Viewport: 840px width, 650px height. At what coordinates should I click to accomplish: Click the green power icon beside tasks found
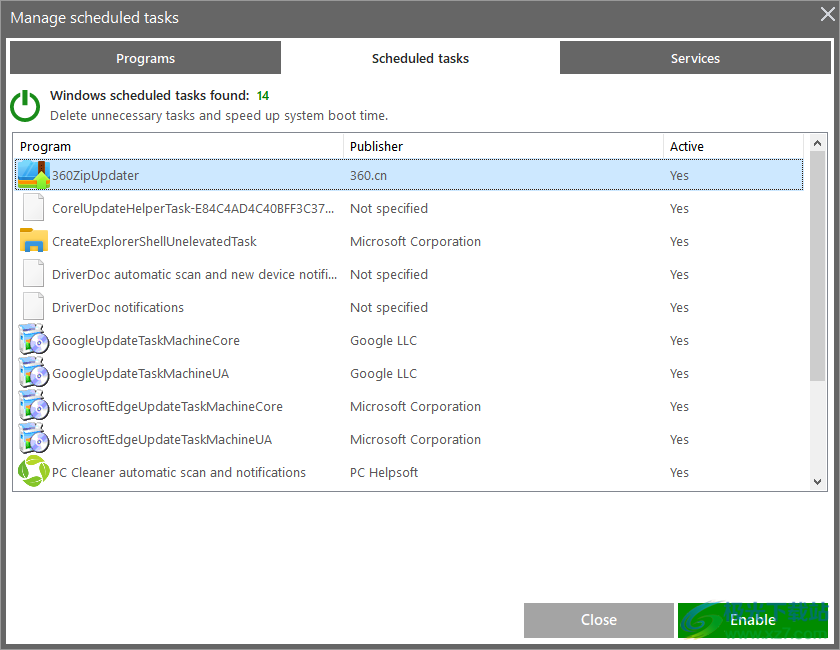click(25, 106)
